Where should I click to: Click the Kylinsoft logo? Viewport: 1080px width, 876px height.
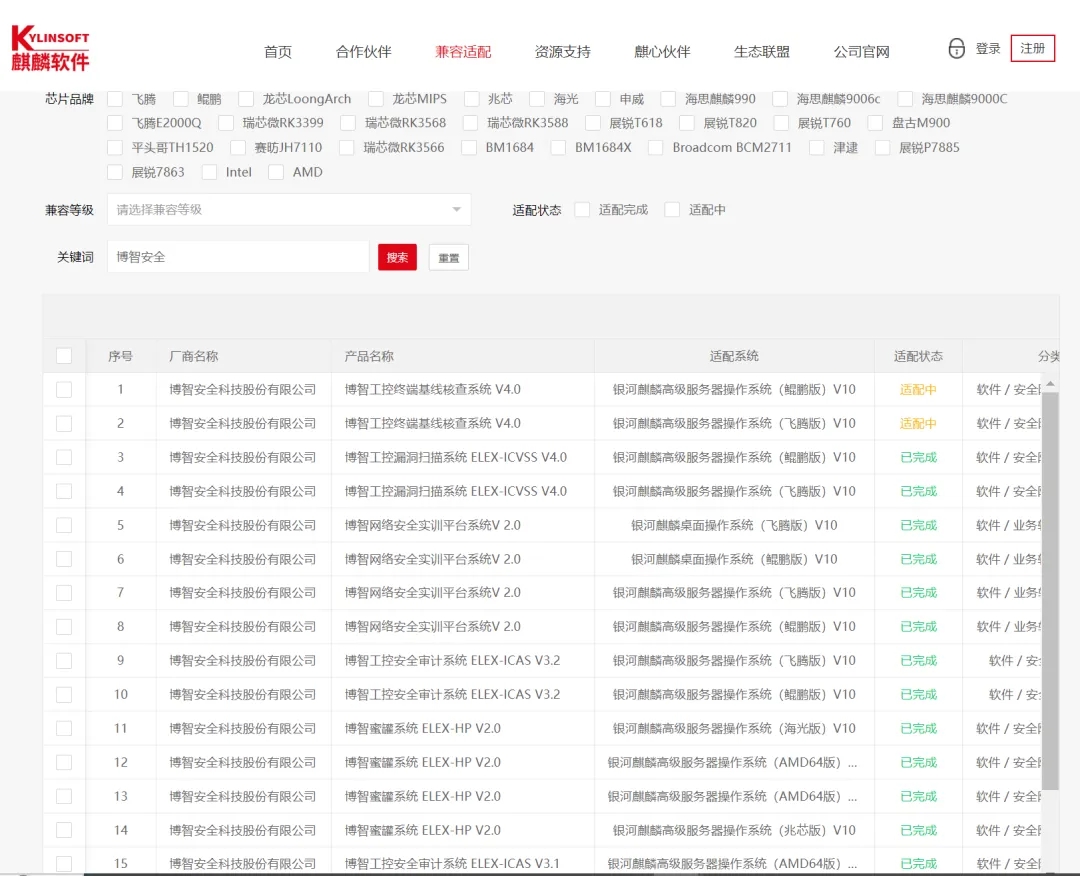point(50,48)
